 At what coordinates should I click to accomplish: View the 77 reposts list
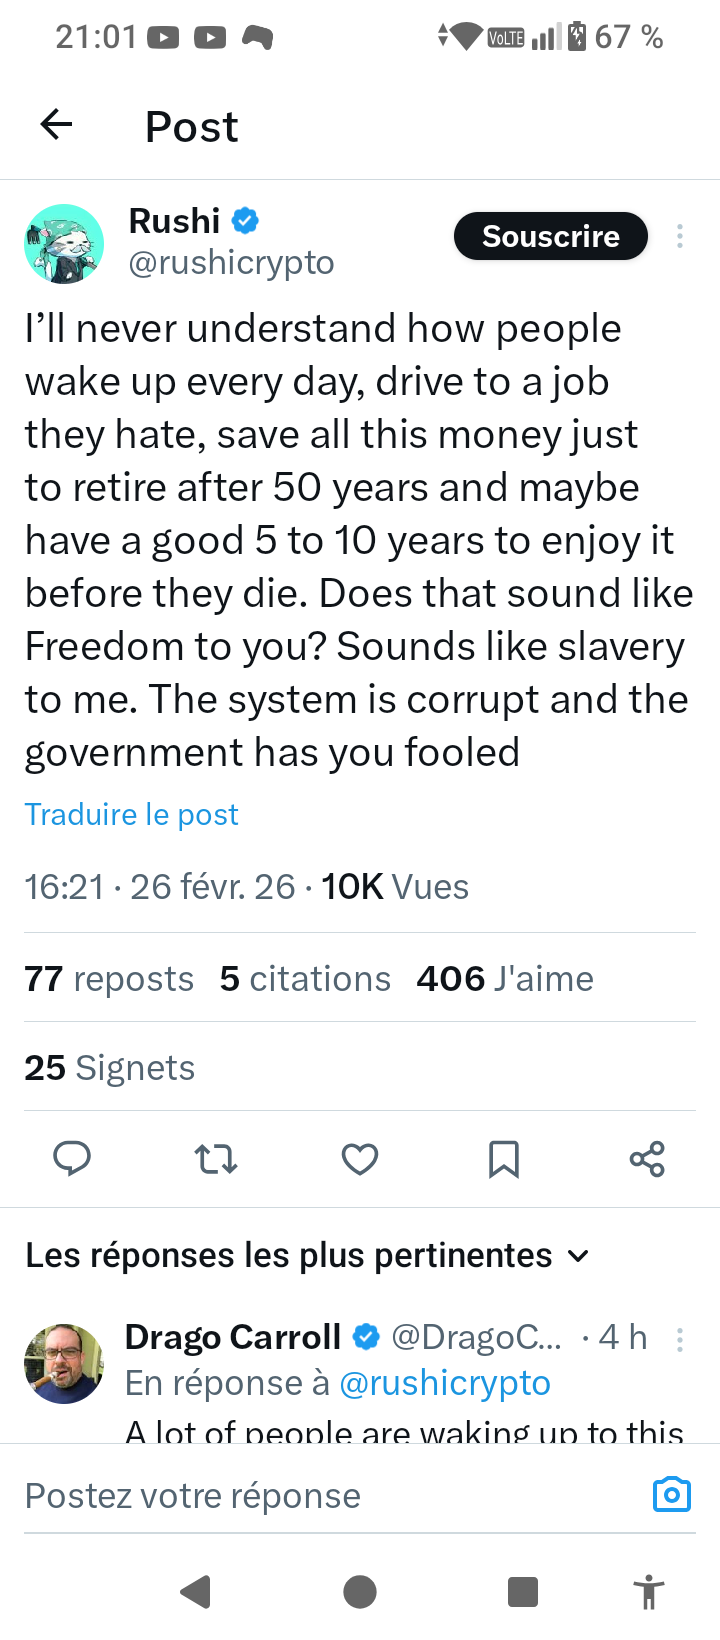pos(109,978)
